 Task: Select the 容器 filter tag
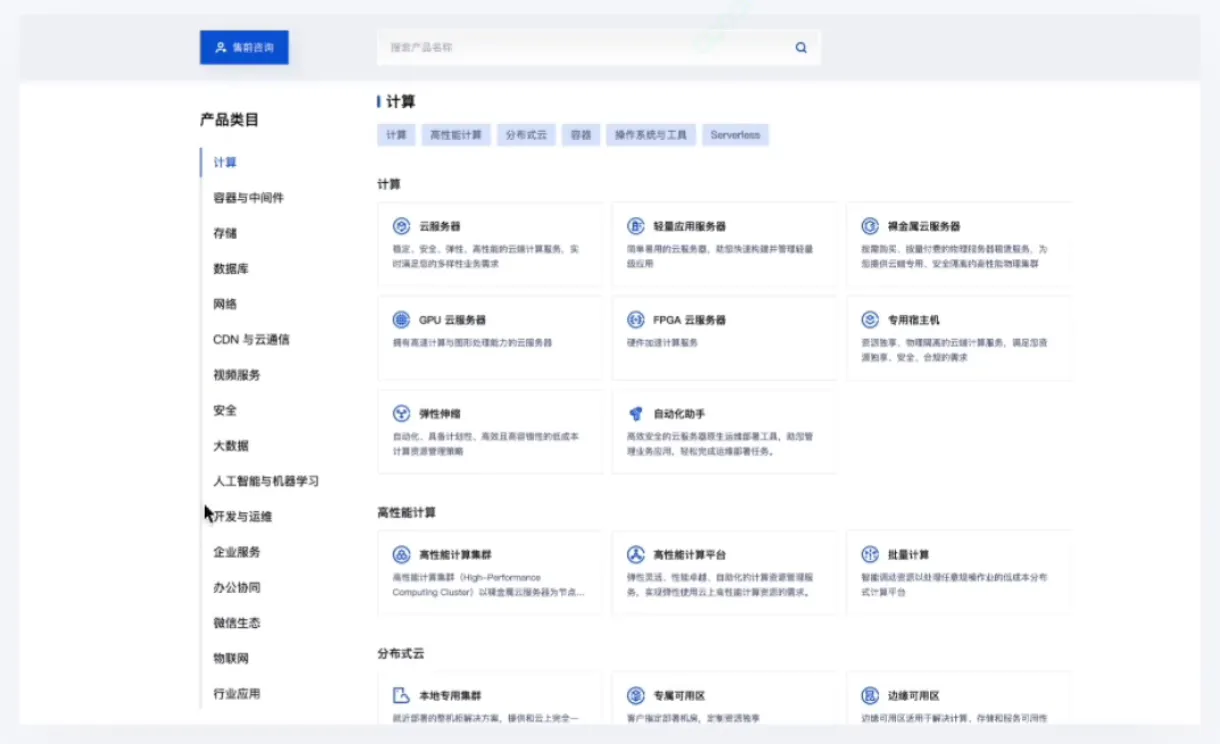580,135
